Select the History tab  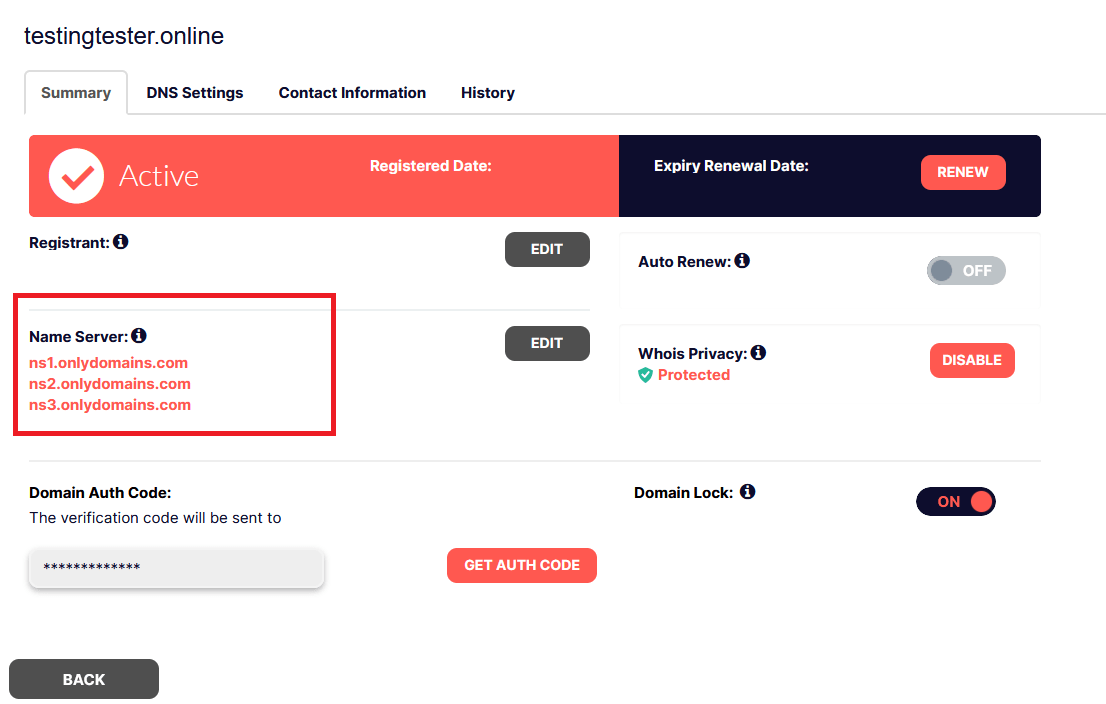point(487,92)
